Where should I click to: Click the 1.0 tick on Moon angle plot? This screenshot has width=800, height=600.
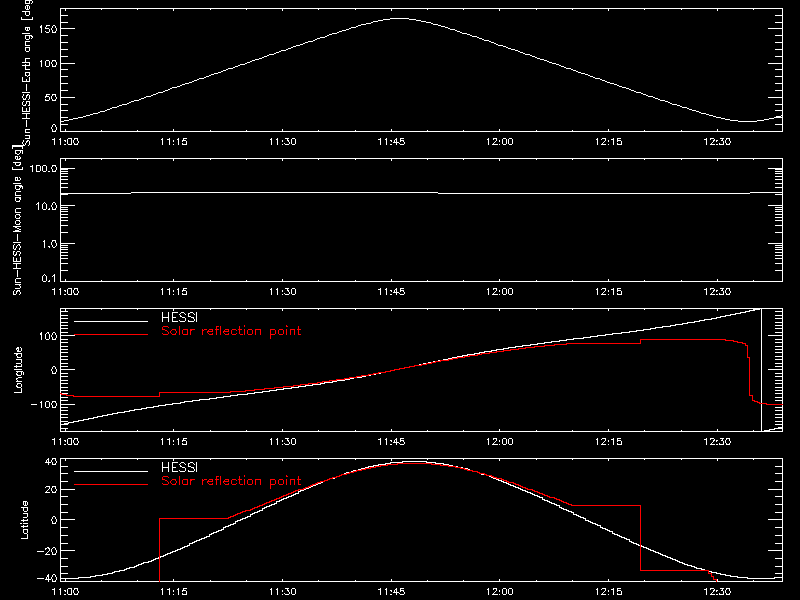click(49, 244)
